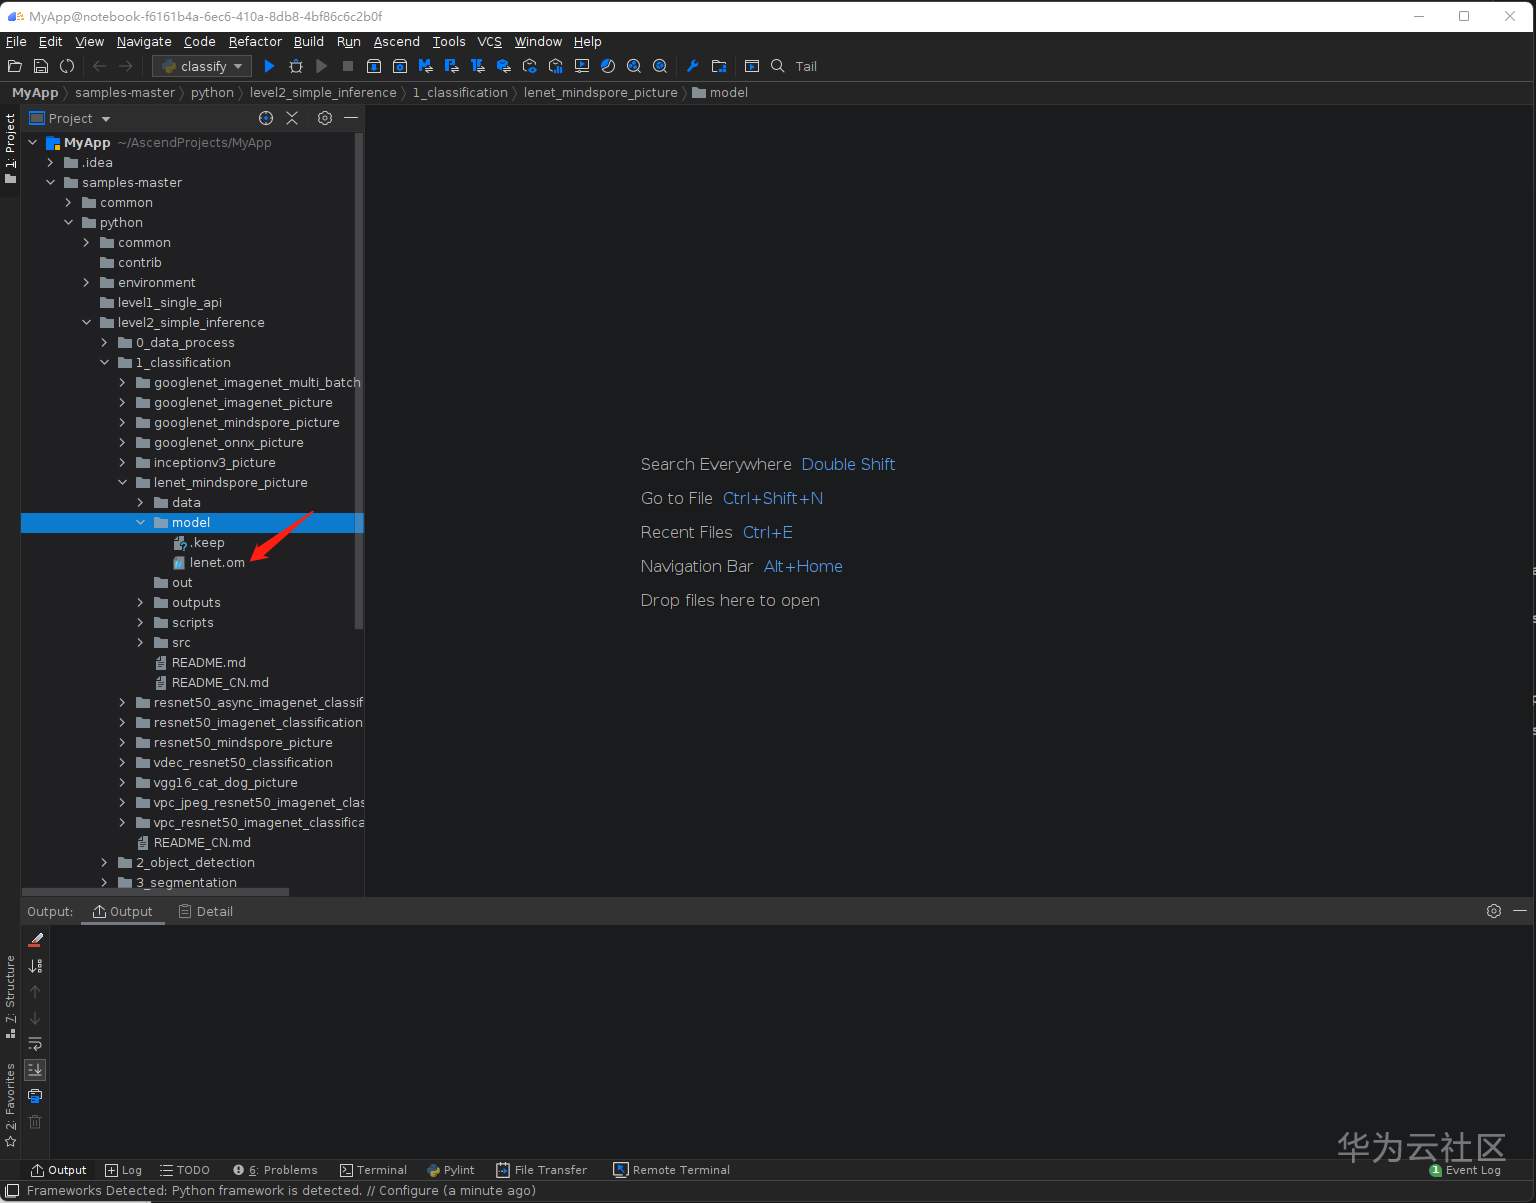Screen dimensions: 1536x1203
Task: Click the P-with-arrows toolbar icon
Action: pyautogui.click(x=452, y=66)
